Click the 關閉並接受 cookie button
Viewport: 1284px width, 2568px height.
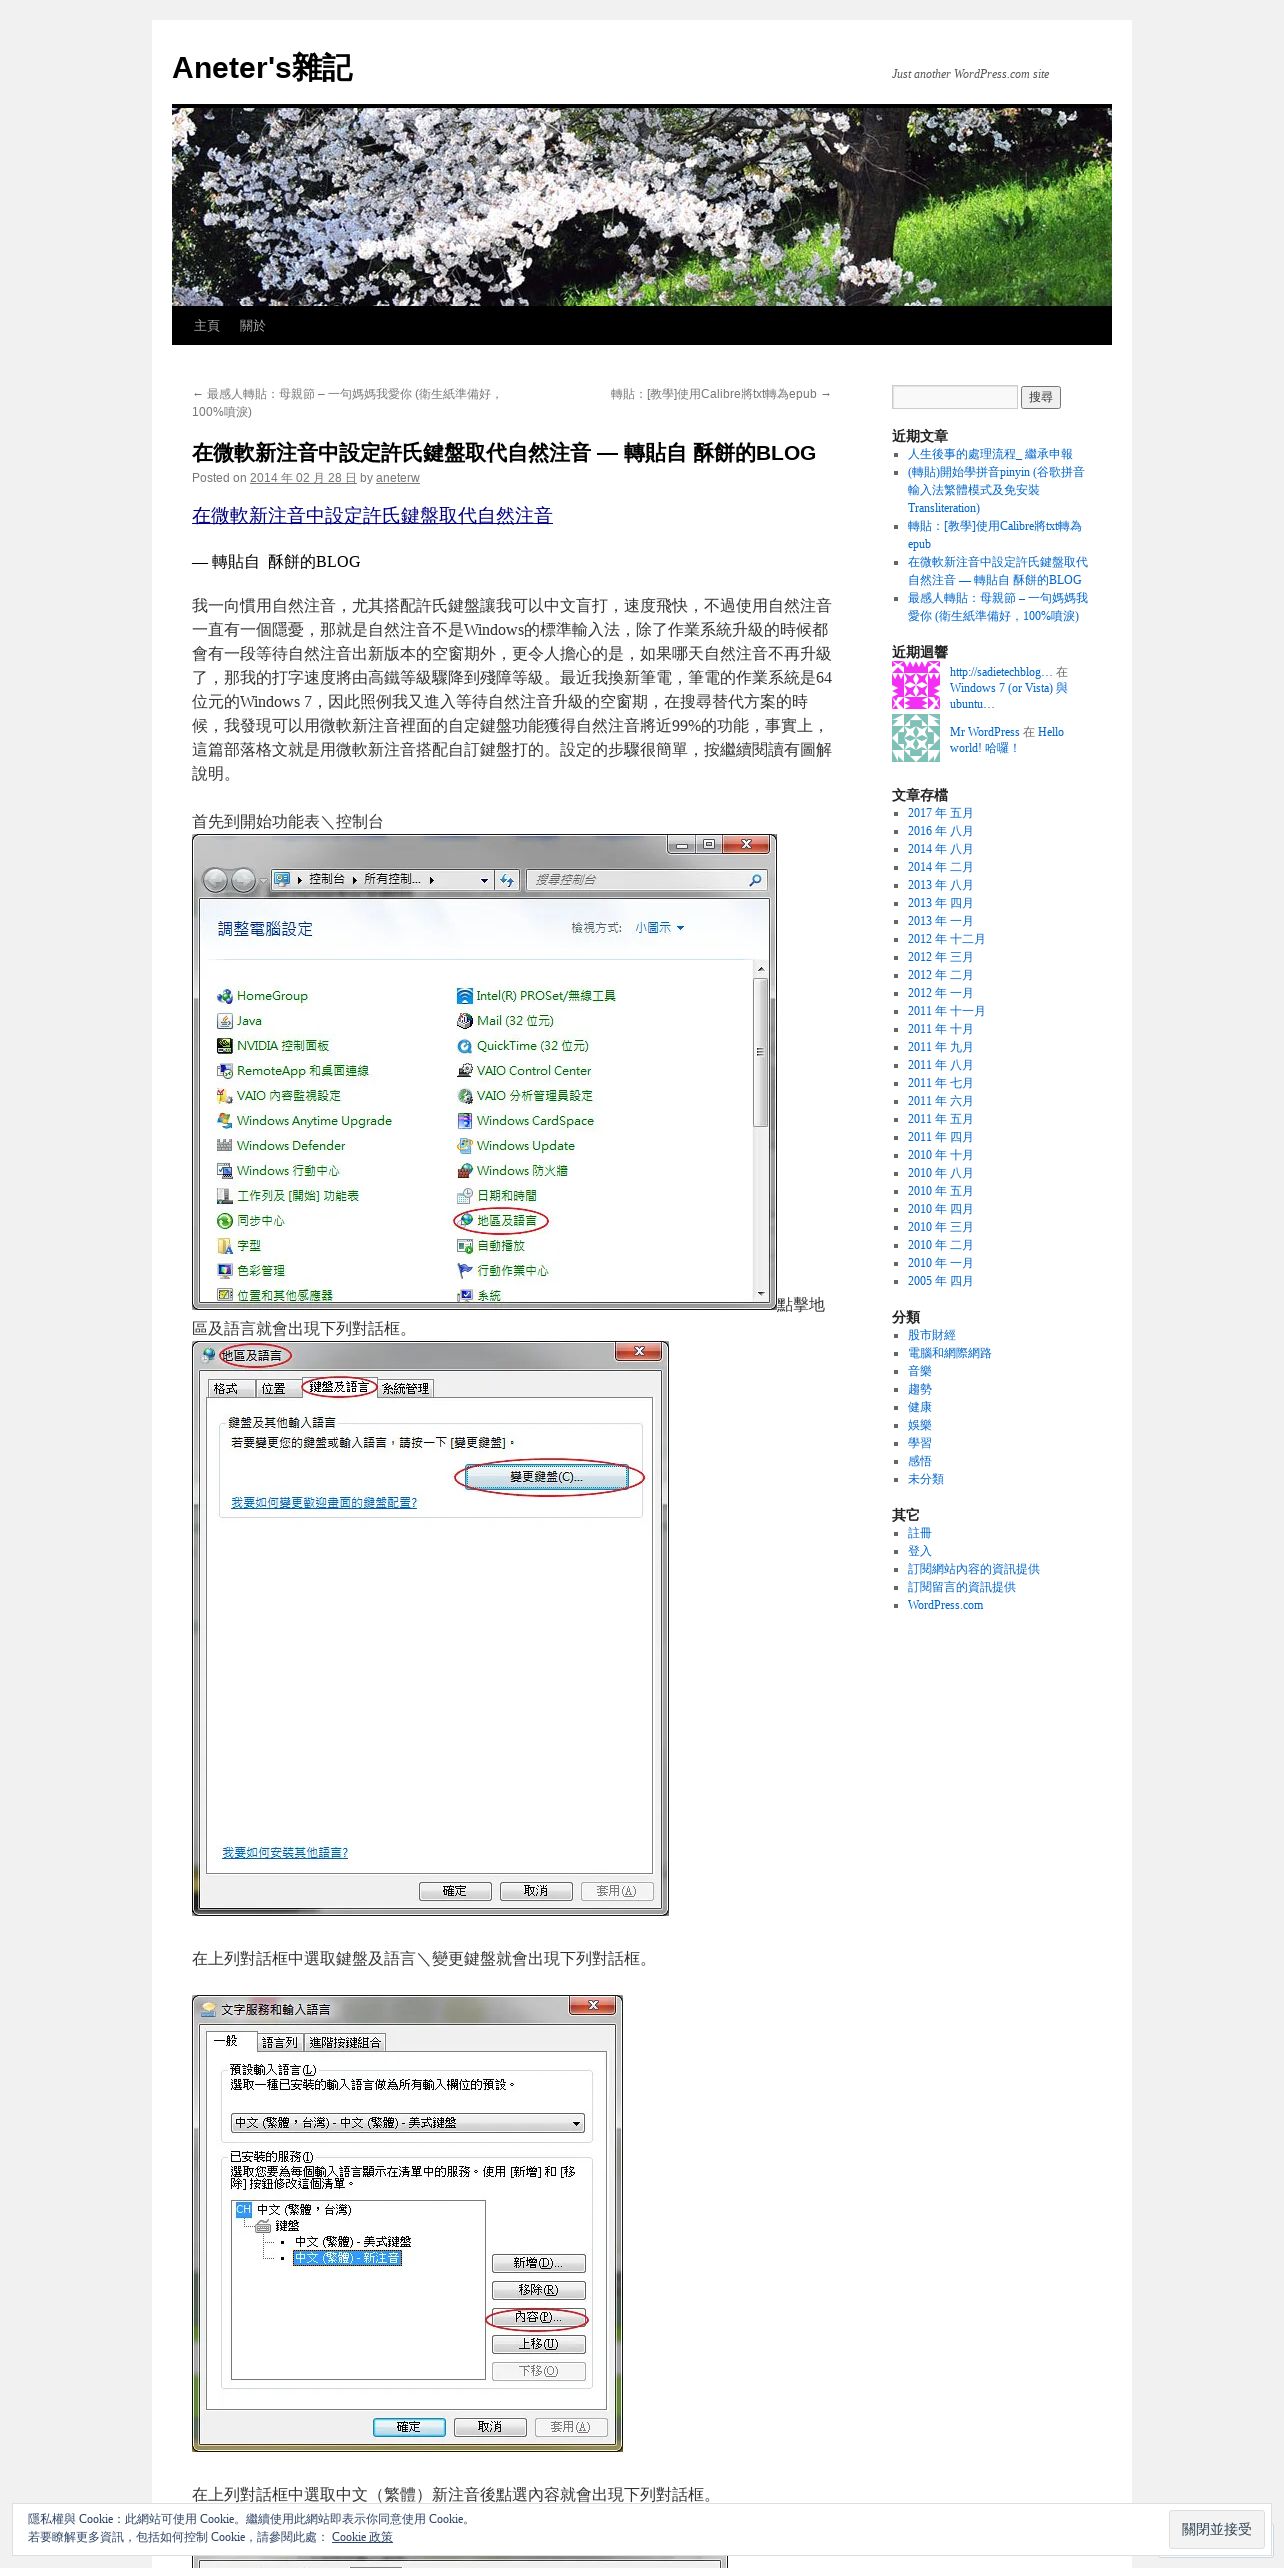[x=1216, y=2529]
